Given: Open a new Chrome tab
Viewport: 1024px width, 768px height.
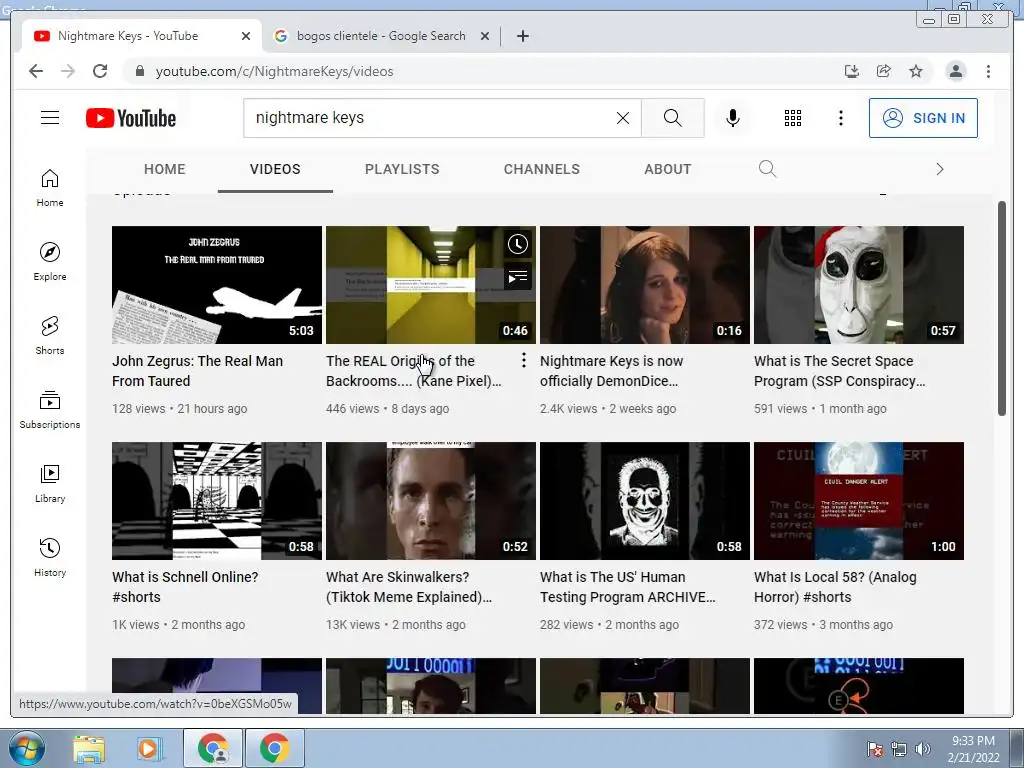Looking at the screenshot, I should pyautogui.click(x=522, y=36).
